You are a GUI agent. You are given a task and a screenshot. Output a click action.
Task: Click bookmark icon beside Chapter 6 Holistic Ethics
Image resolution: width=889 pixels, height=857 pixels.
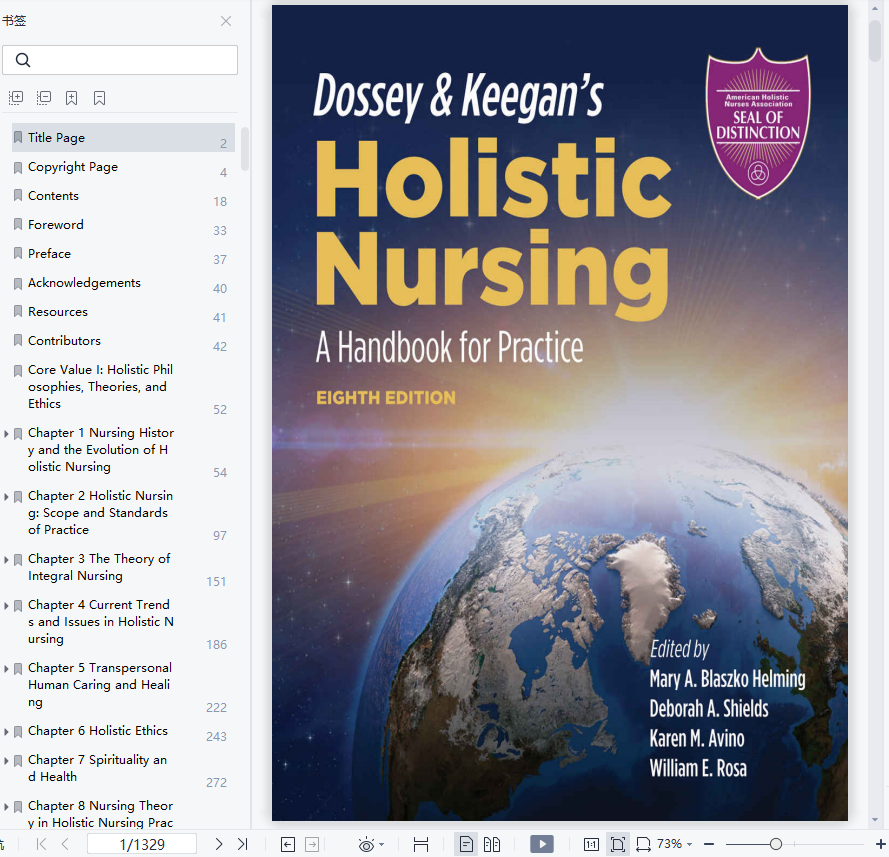(18, 731)
